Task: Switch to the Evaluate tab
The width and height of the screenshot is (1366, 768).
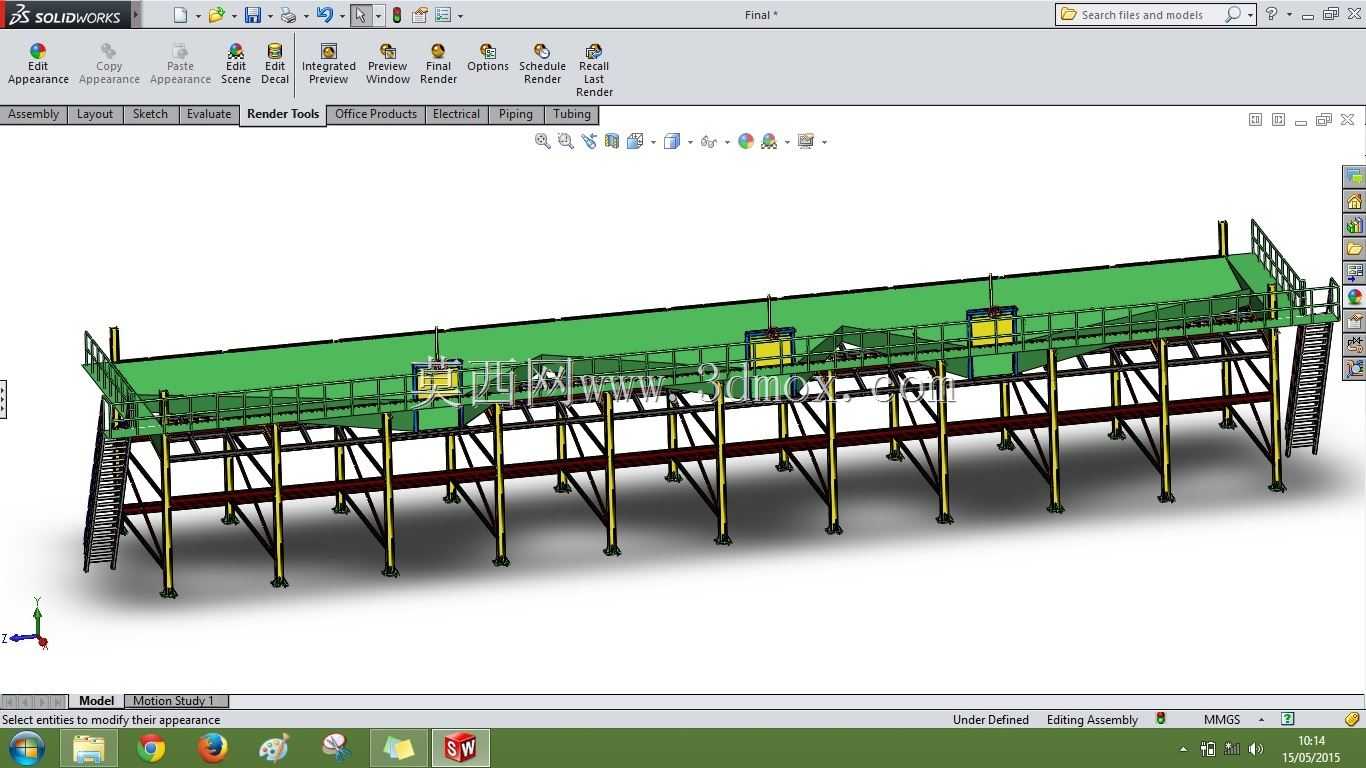Action: 209,114
